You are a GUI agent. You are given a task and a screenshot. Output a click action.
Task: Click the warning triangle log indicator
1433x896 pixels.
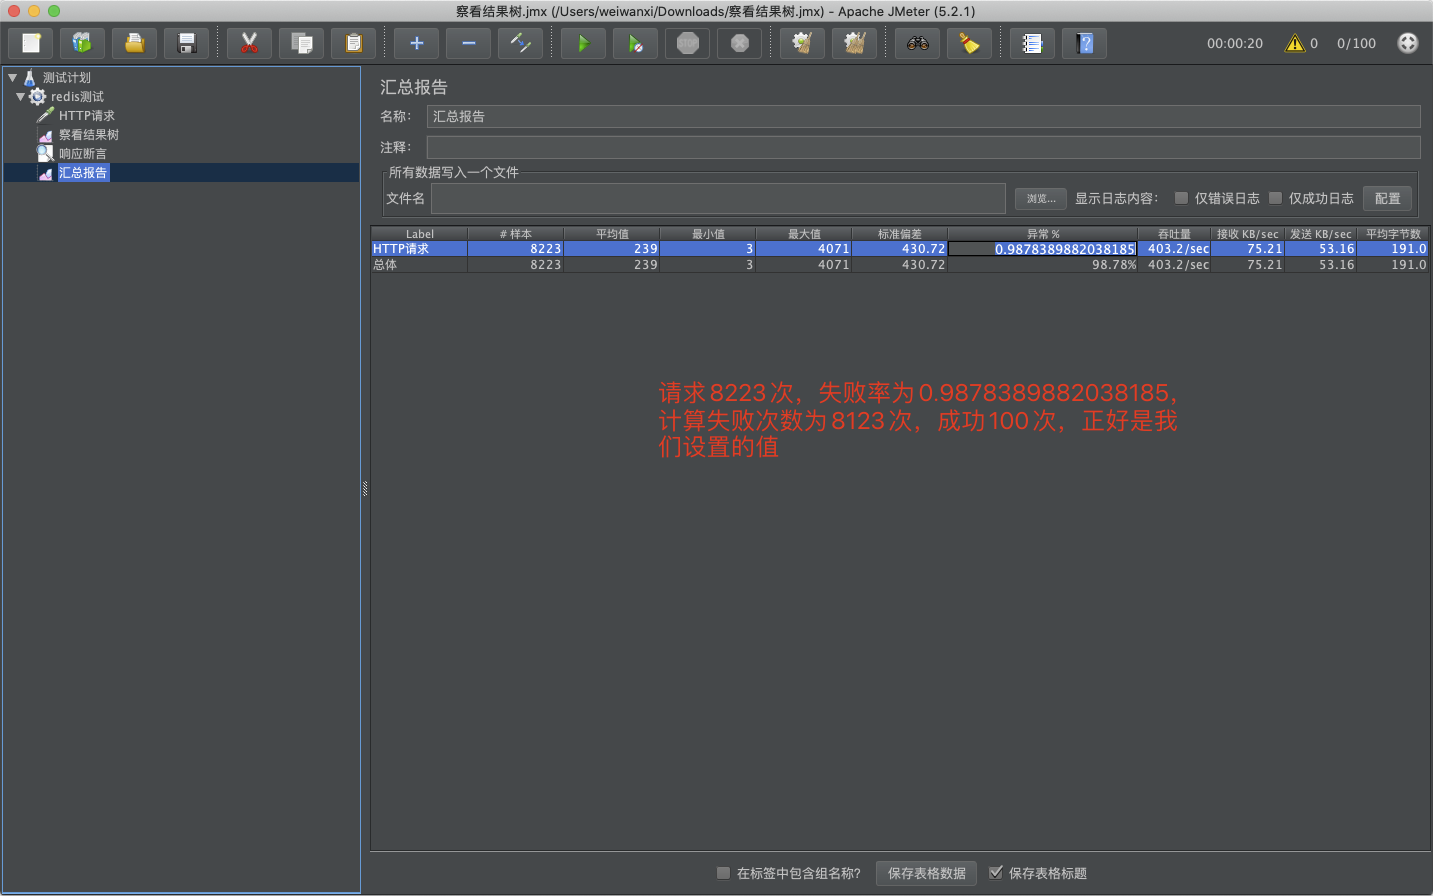point(1295,43)
